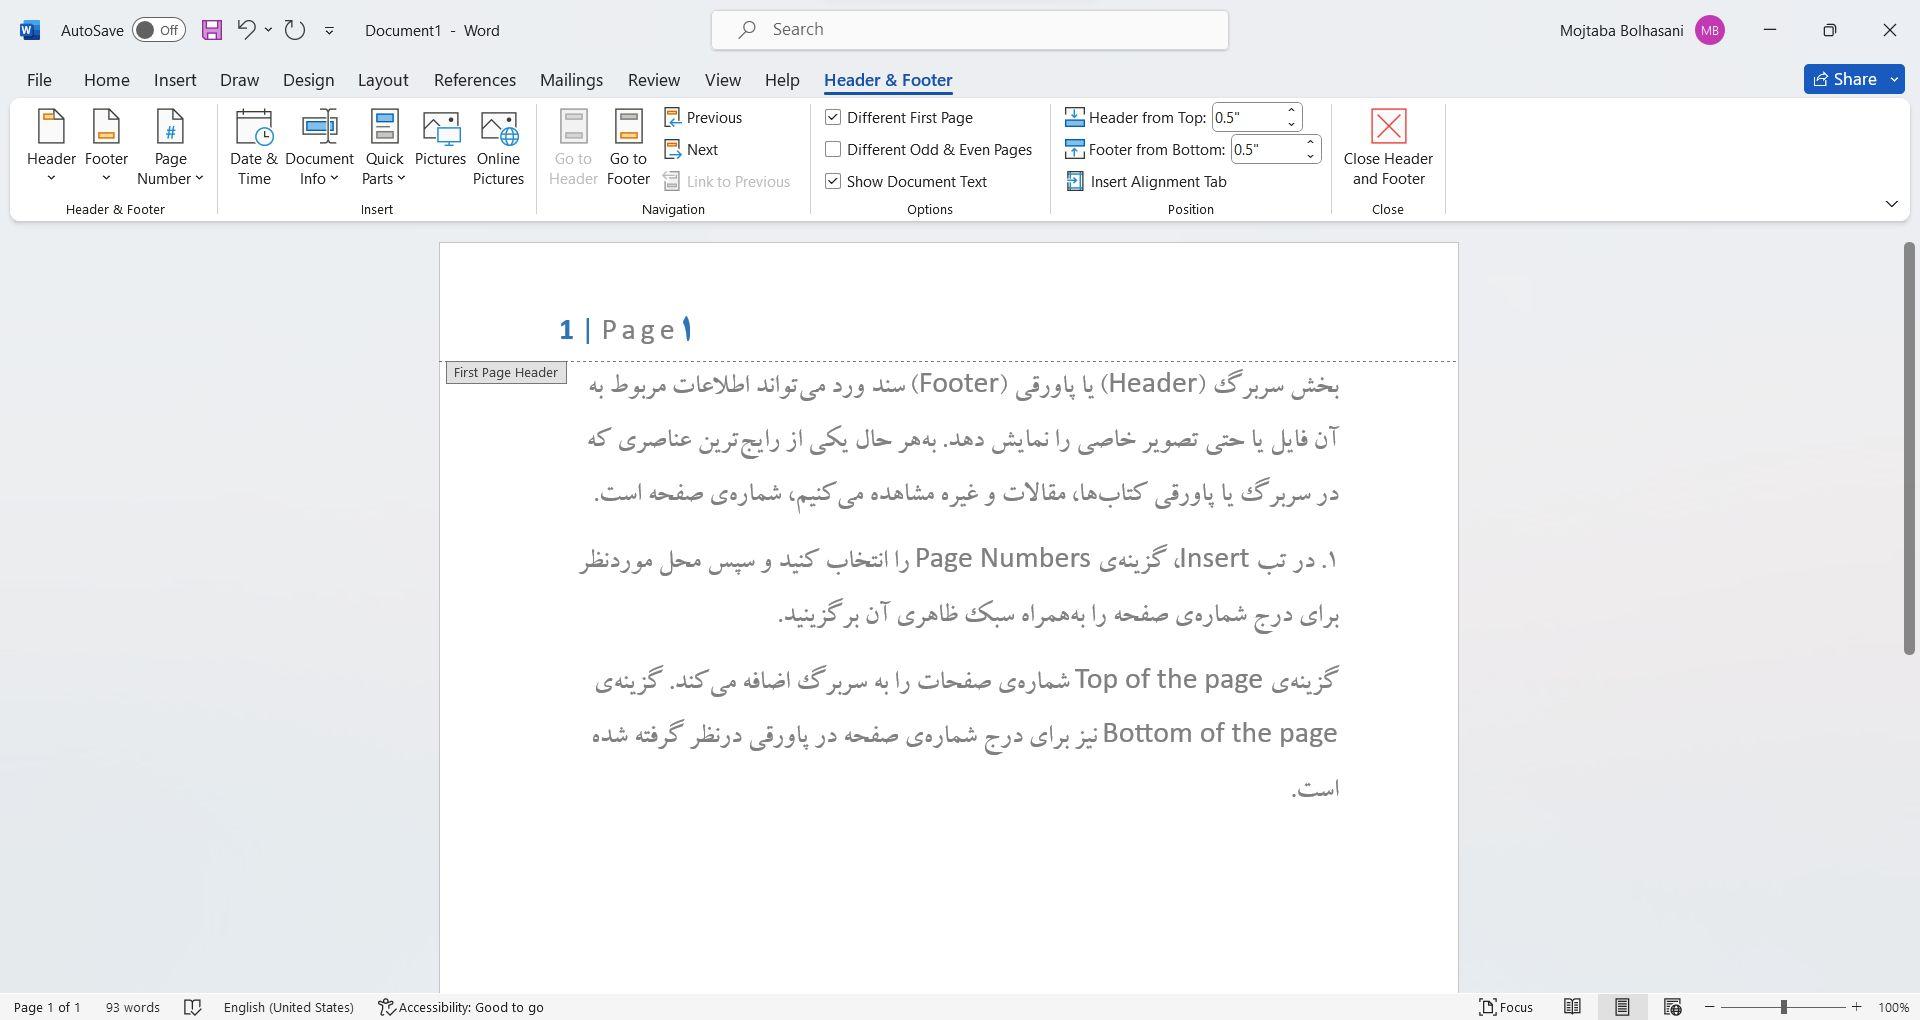
Task: Decrease Header from Top value
Action: [x=1291, y=125]
